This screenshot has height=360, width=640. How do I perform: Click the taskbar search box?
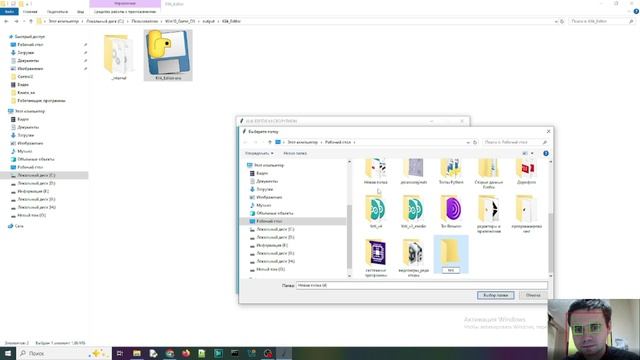[x=63, y=353]
